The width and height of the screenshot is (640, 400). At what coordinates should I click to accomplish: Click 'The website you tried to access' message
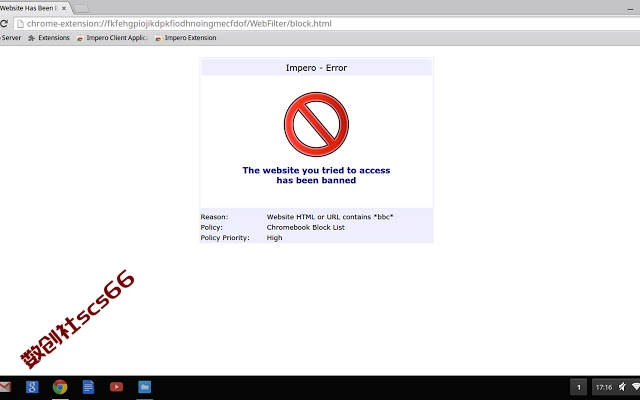click(x=316, y=170)
